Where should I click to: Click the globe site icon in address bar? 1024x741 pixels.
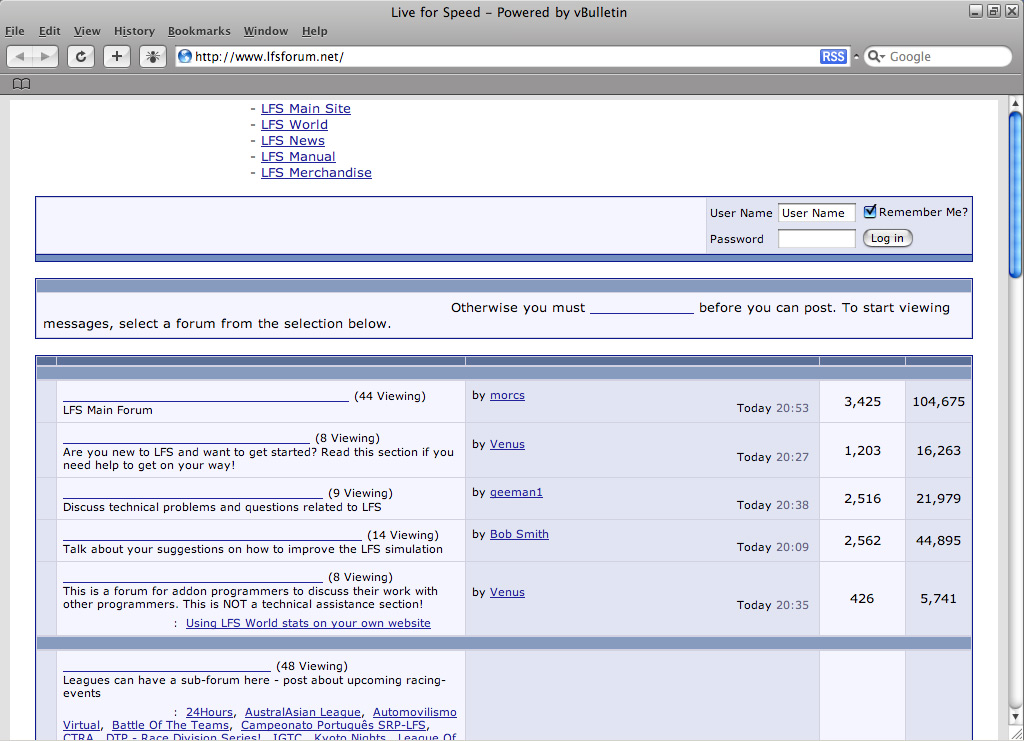point(185,56)
